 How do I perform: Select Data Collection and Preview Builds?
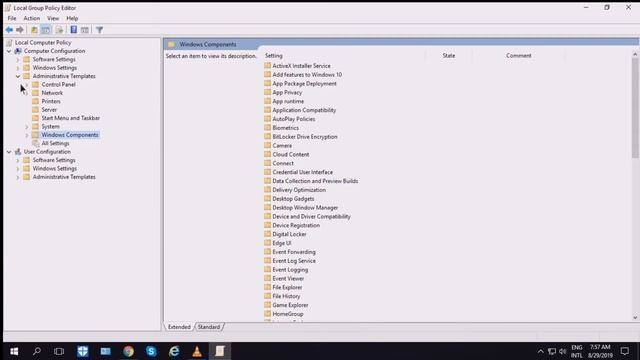315,181
